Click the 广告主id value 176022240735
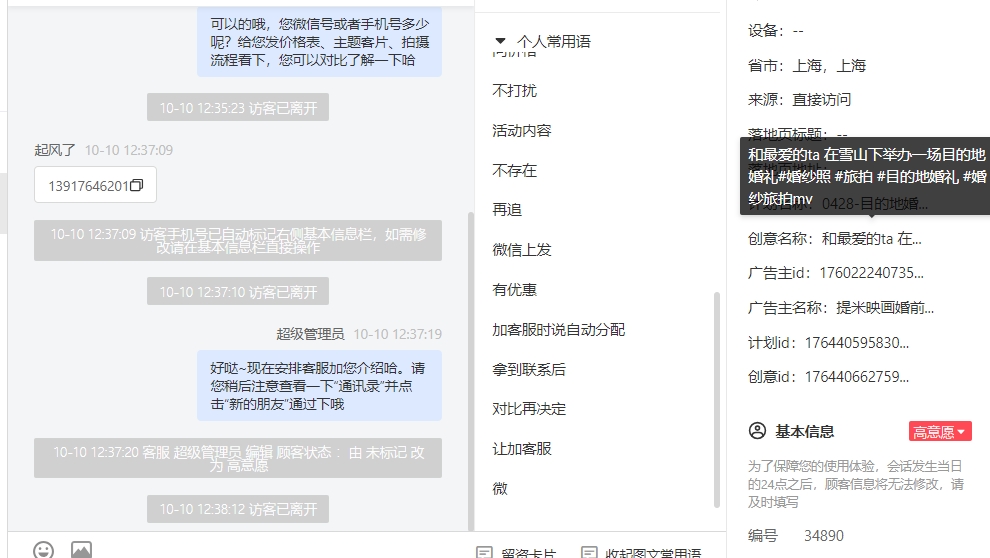The image size is (990, 558). 871,273
